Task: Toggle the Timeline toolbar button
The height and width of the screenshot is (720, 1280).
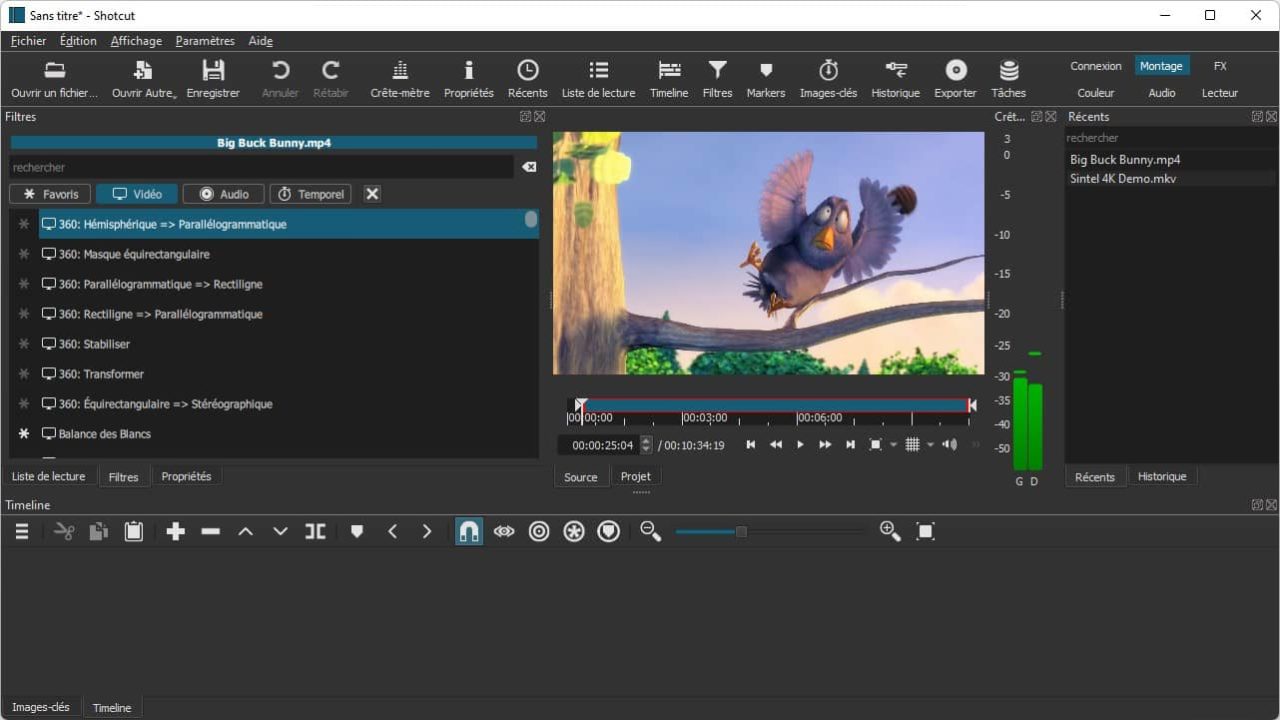Action: pyautogui.click(x=669, y=79)
